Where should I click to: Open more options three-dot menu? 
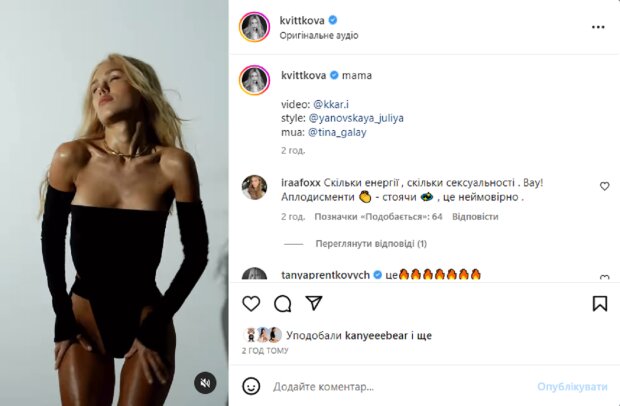(x=600, y=27)
